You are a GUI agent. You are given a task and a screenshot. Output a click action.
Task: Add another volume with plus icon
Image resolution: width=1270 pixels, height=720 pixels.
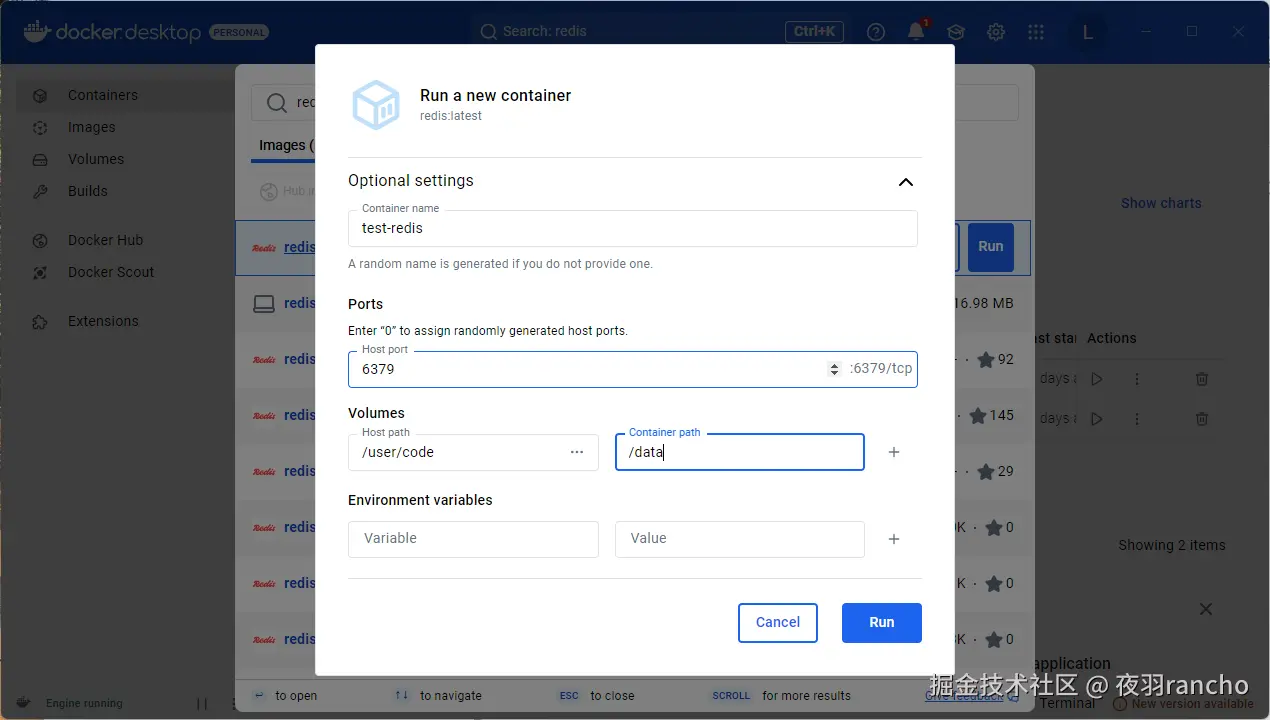click(x=894, y=452)
